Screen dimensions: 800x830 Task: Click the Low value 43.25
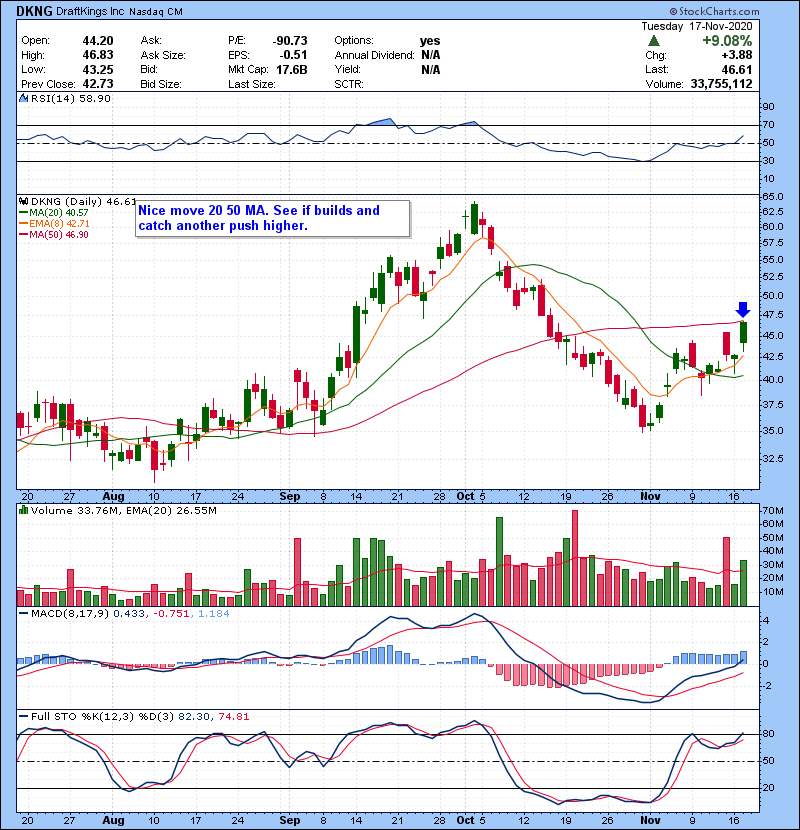(x=98, y=69)
